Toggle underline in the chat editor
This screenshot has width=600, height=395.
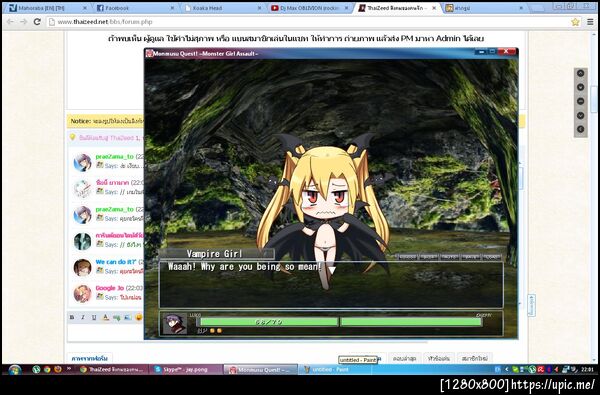94,317
